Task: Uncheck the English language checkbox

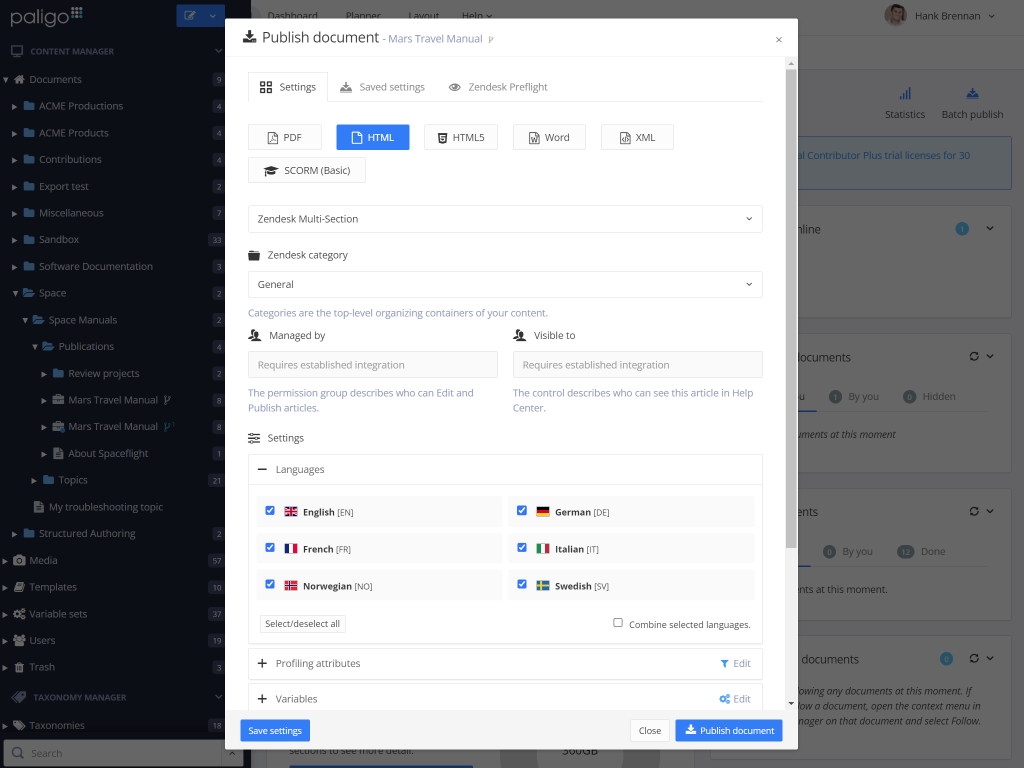Action: click(x=270, y=511)
